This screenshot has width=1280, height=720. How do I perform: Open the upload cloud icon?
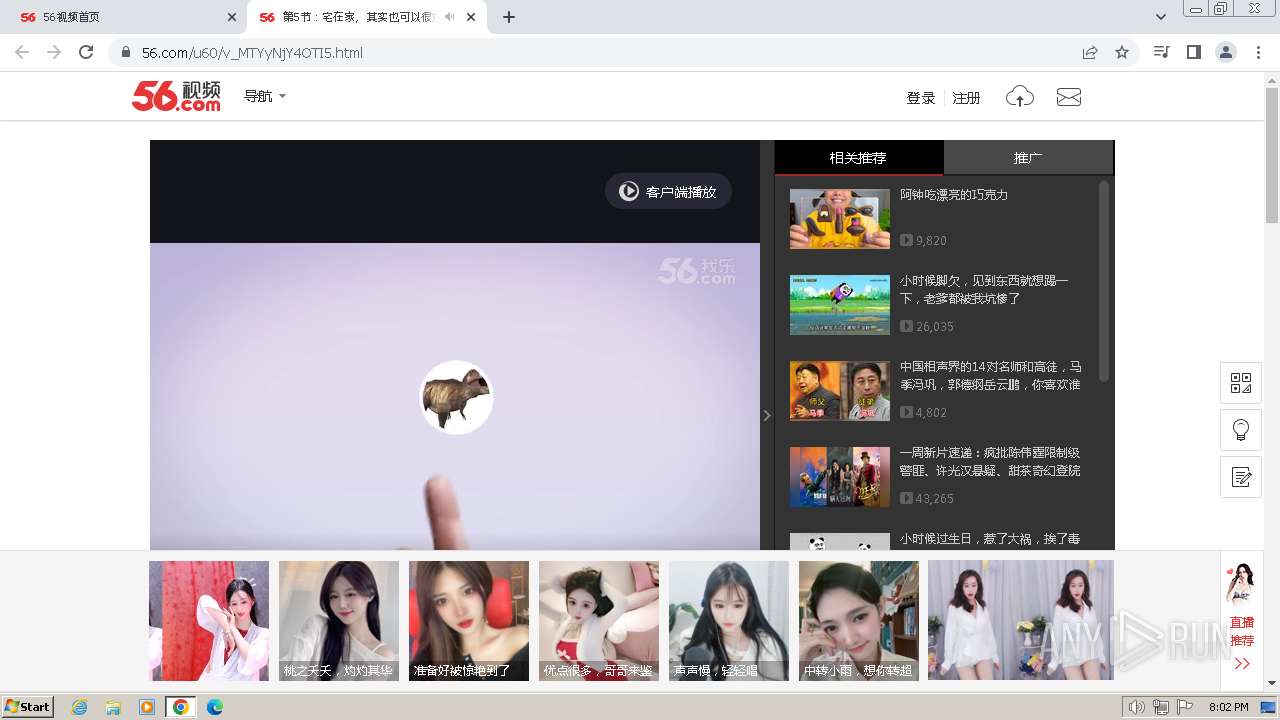[1019, 97]
